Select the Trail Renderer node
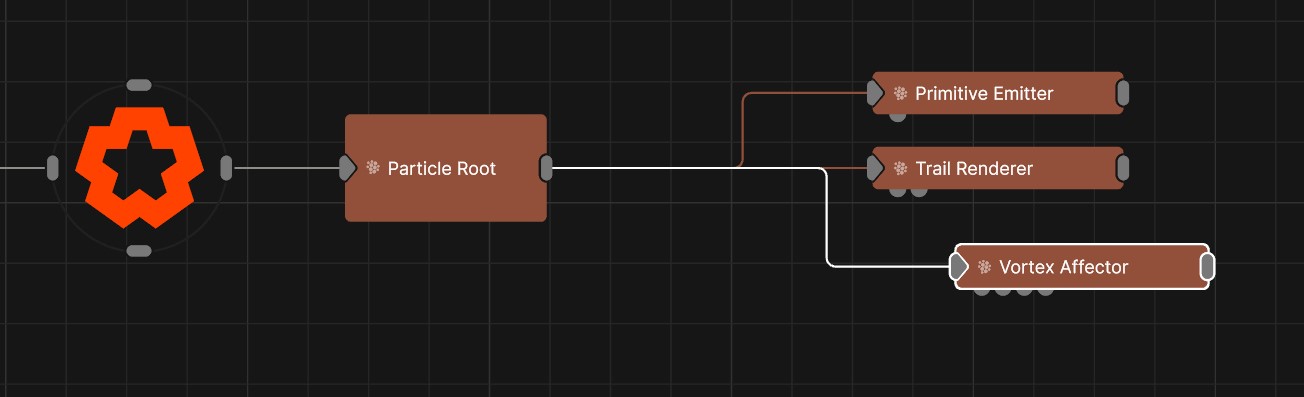 998,168
